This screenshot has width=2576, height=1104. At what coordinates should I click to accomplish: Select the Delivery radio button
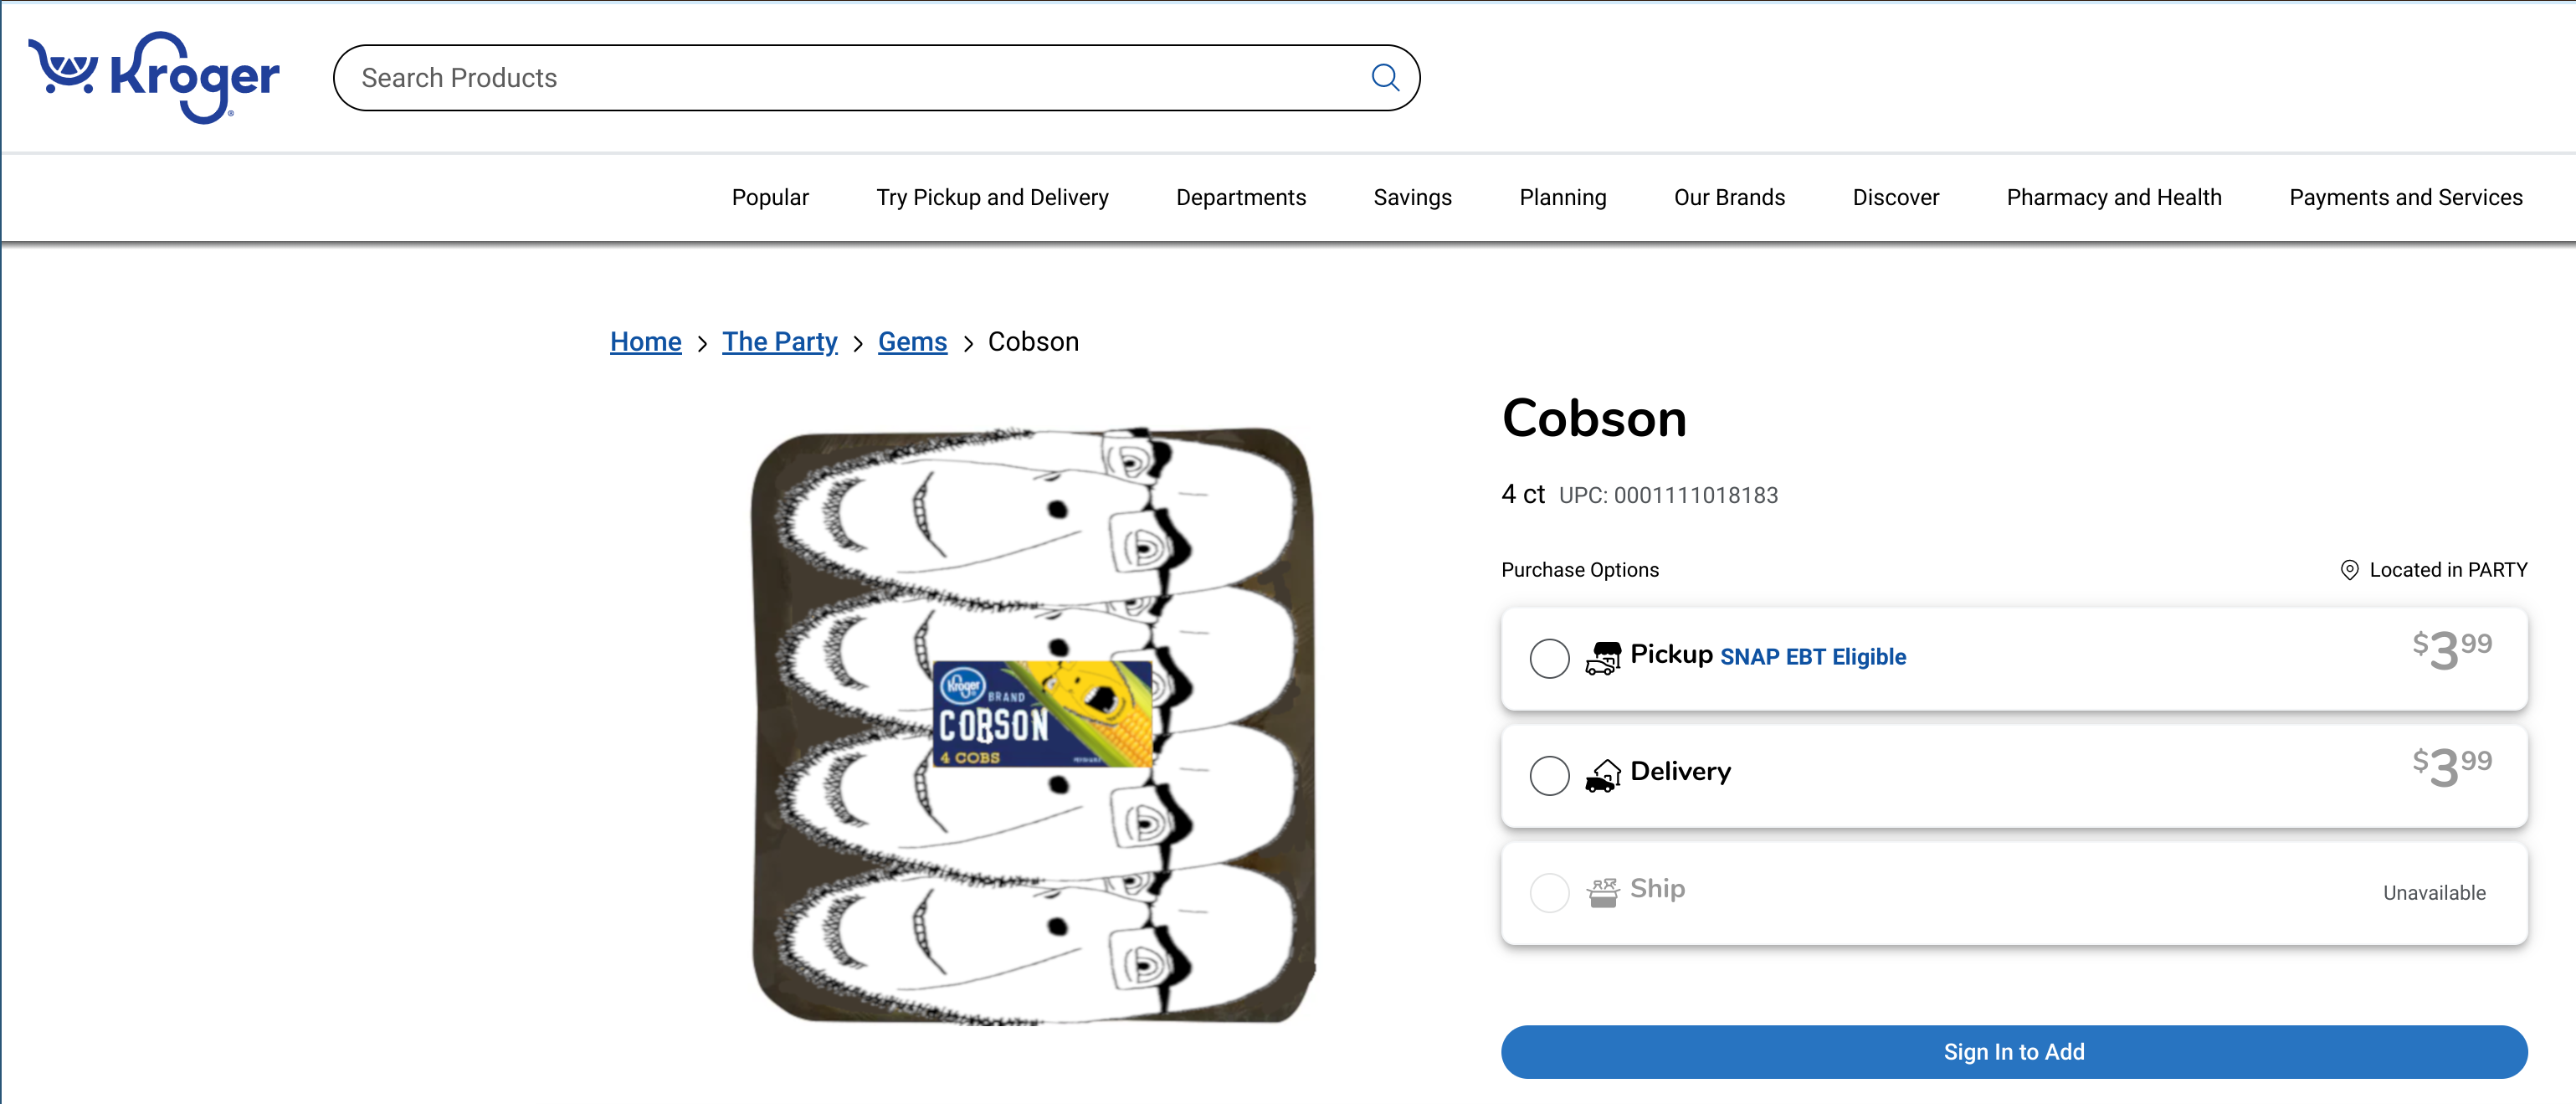pos(1549,775)
